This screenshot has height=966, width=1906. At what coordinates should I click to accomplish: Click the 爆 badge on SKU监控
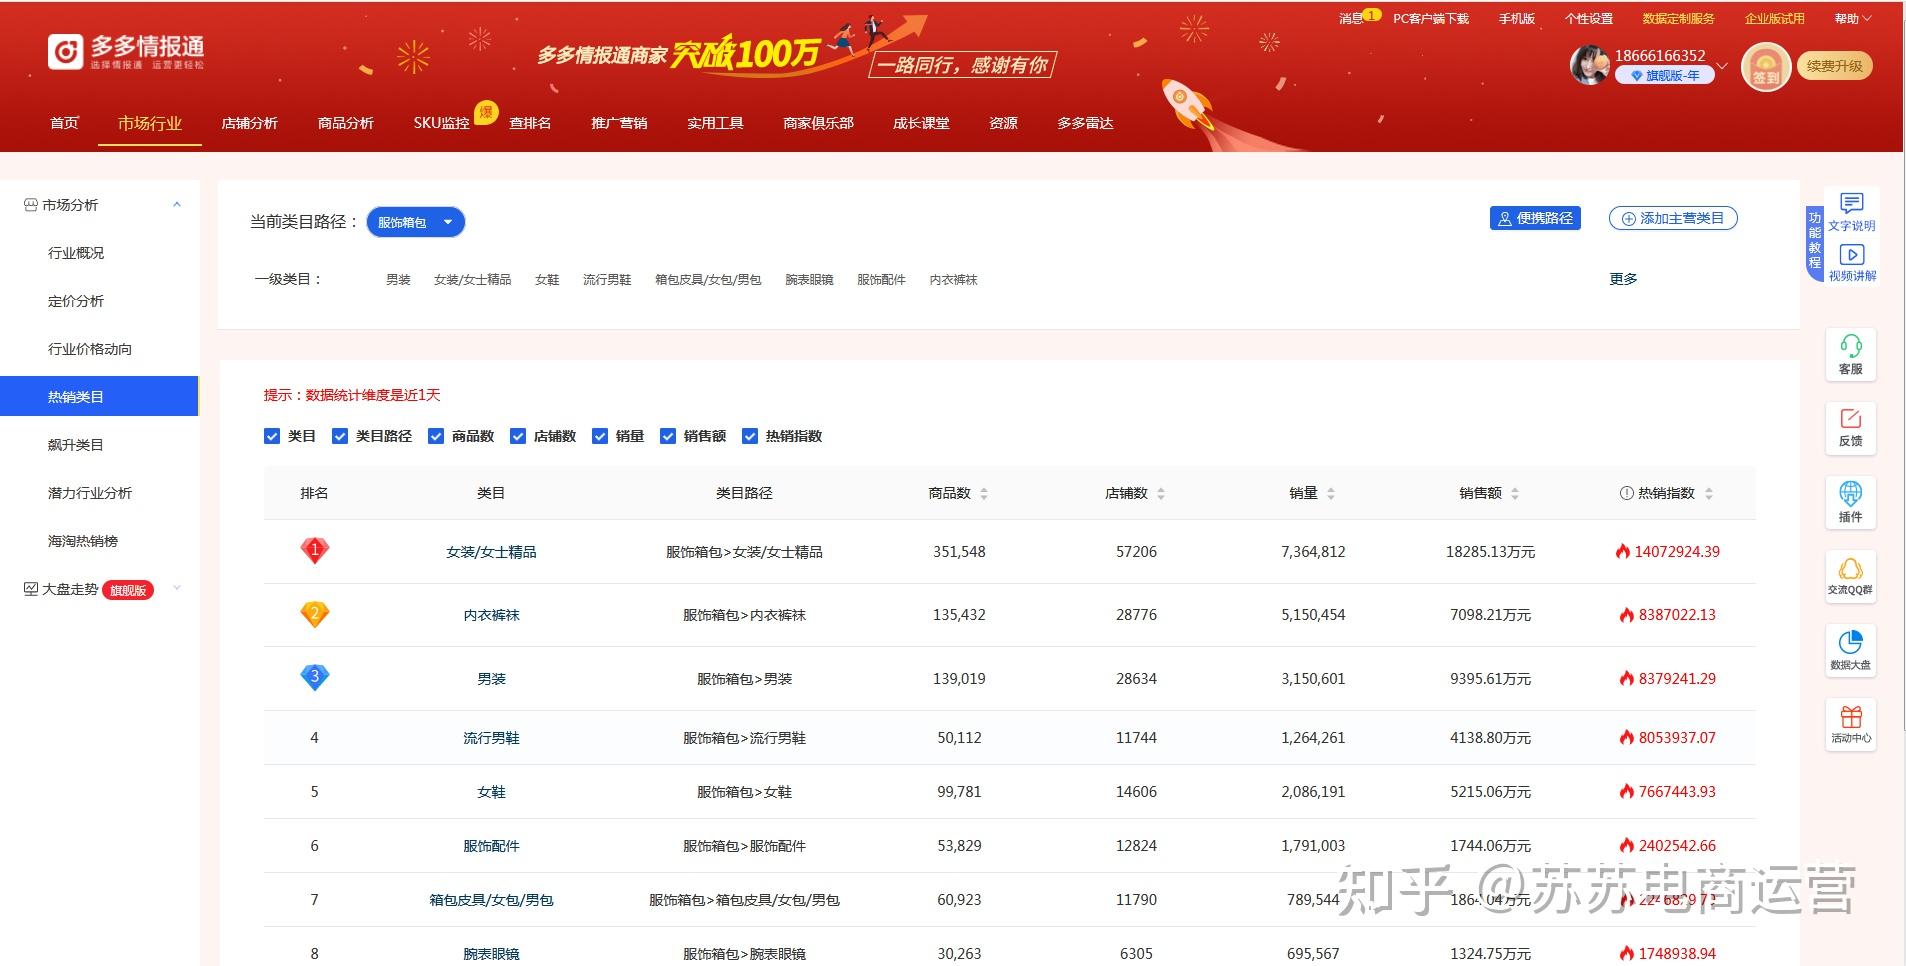click(x=486, y=112)
